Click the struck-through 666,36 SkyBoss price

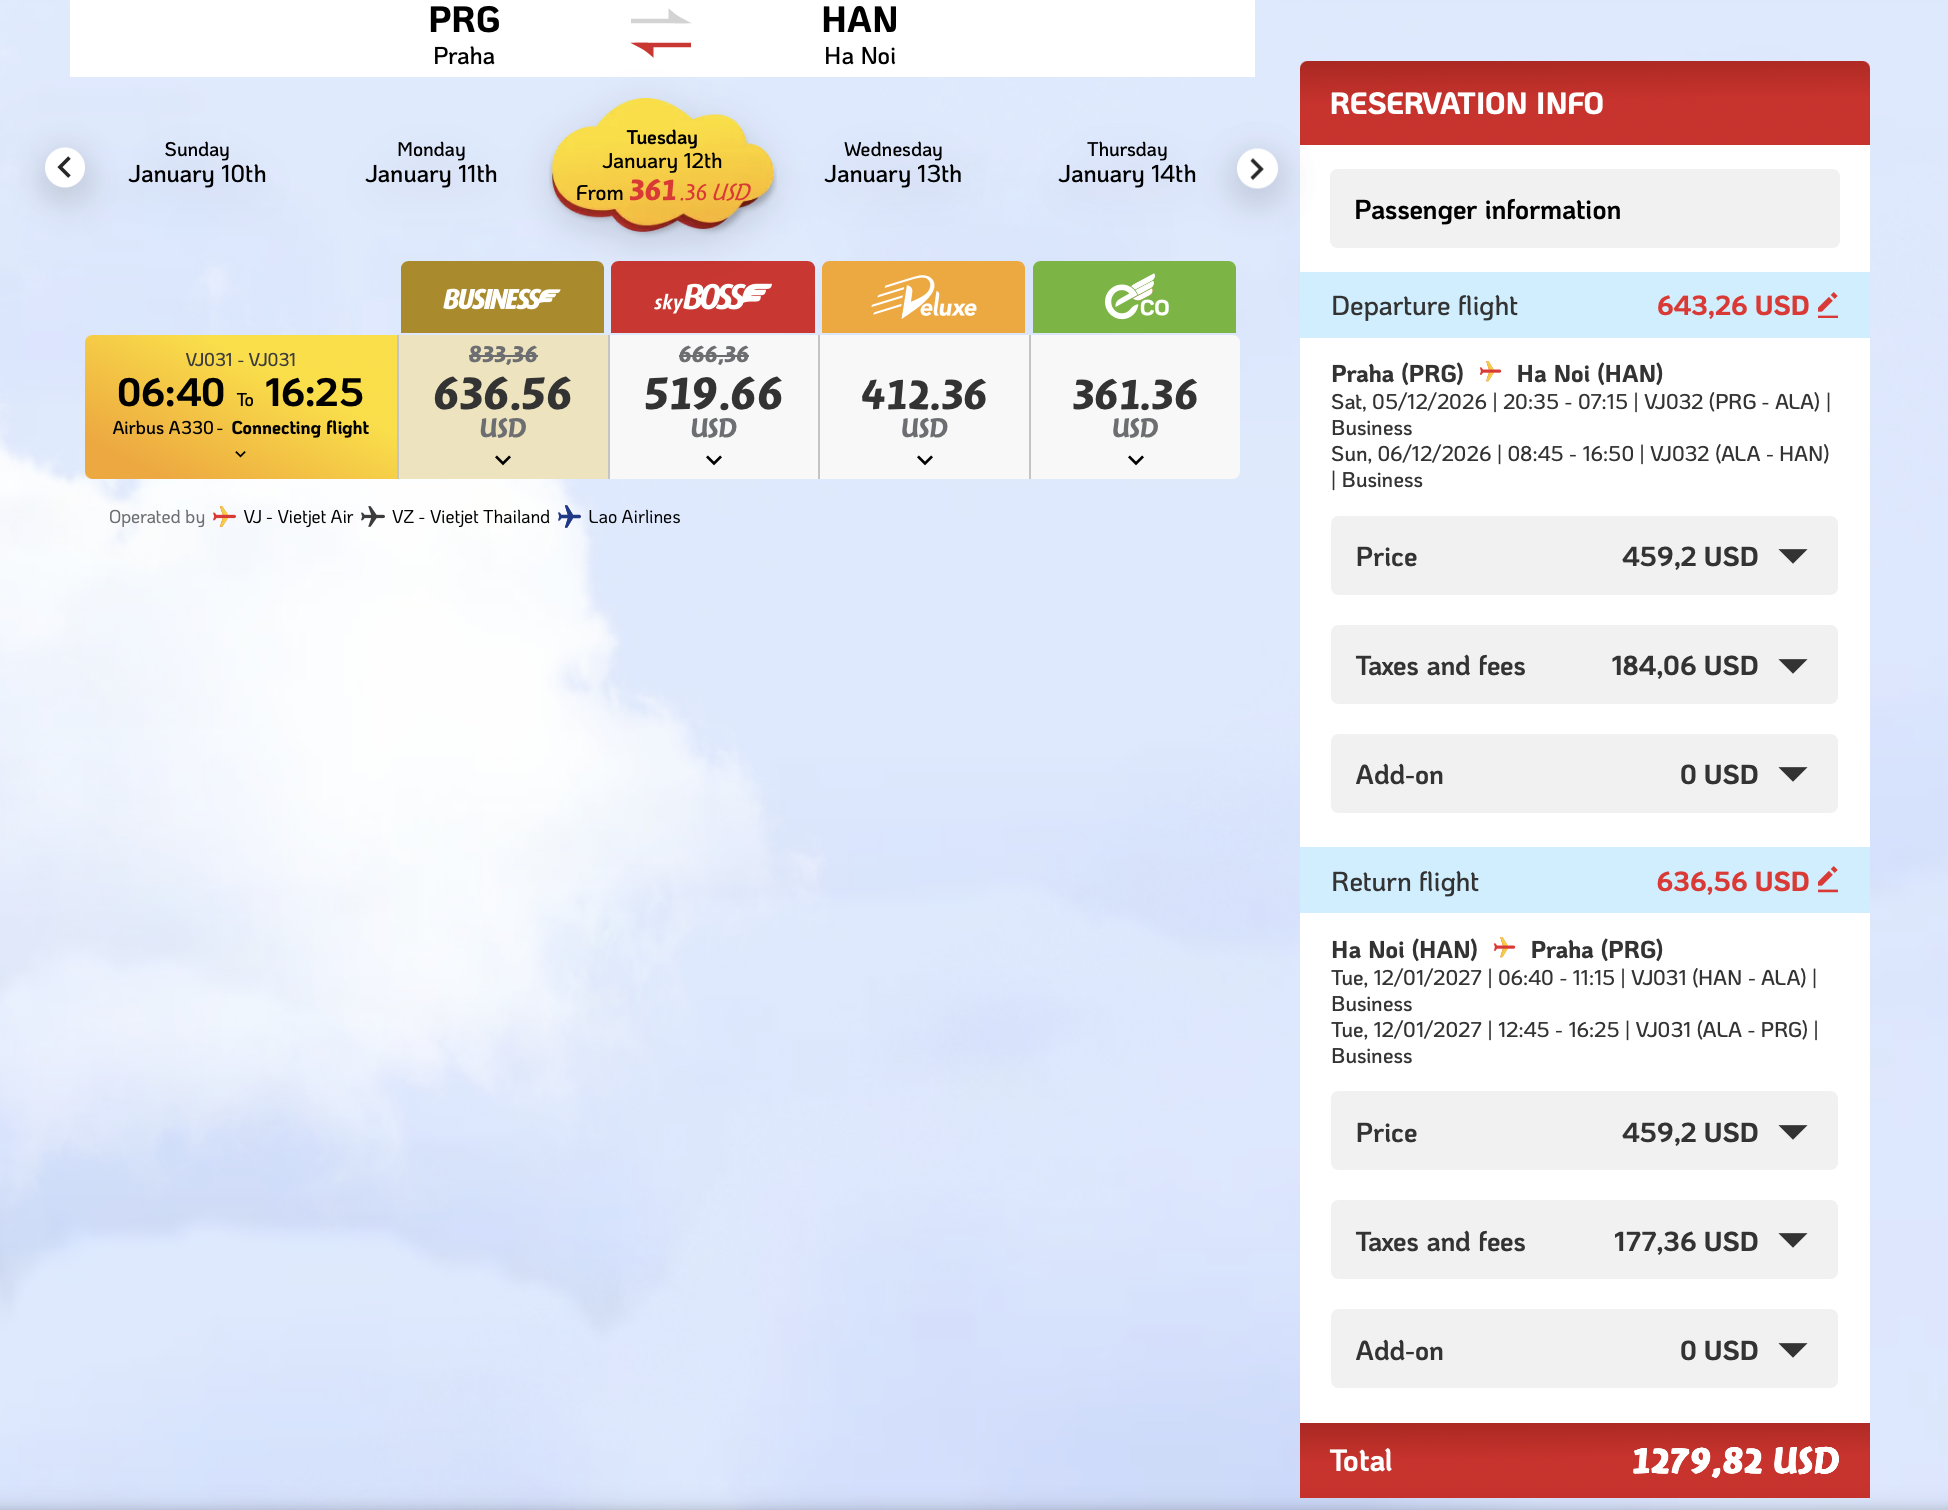point(714,355)
